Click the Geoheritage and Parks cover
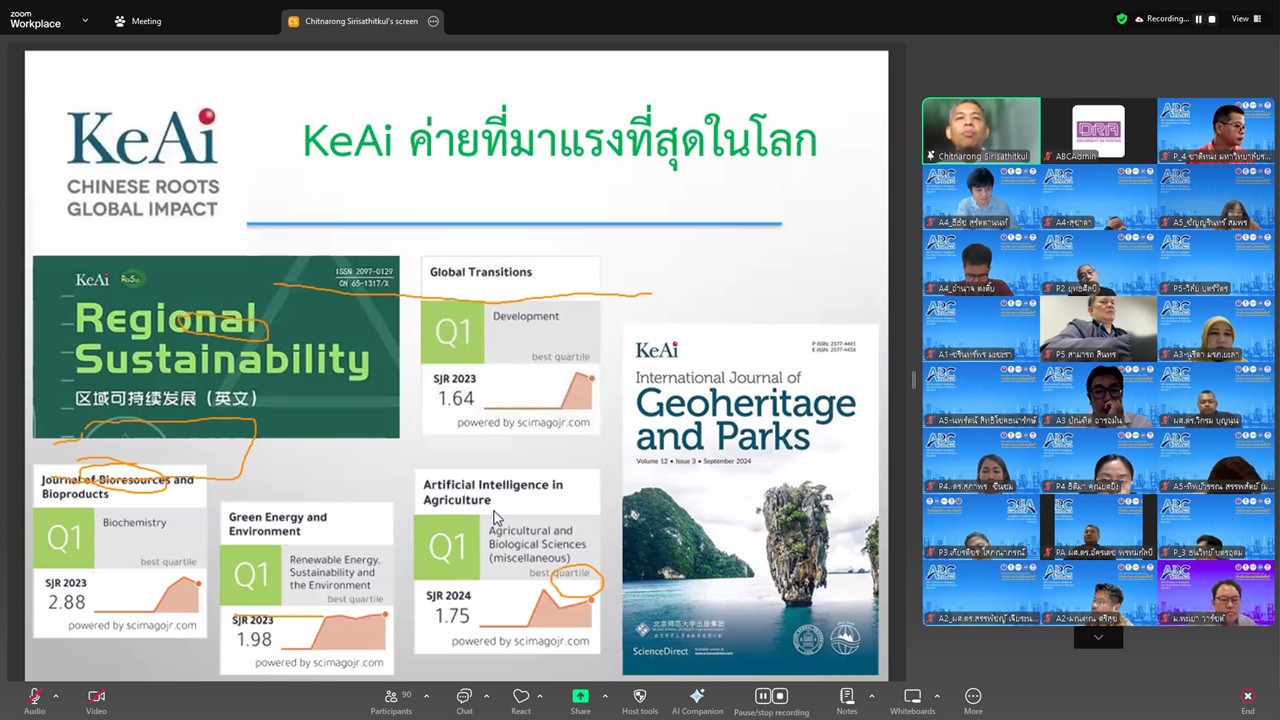Viewport: 1280px width, 720px height. pyautogui.click(x=750, y=500)
